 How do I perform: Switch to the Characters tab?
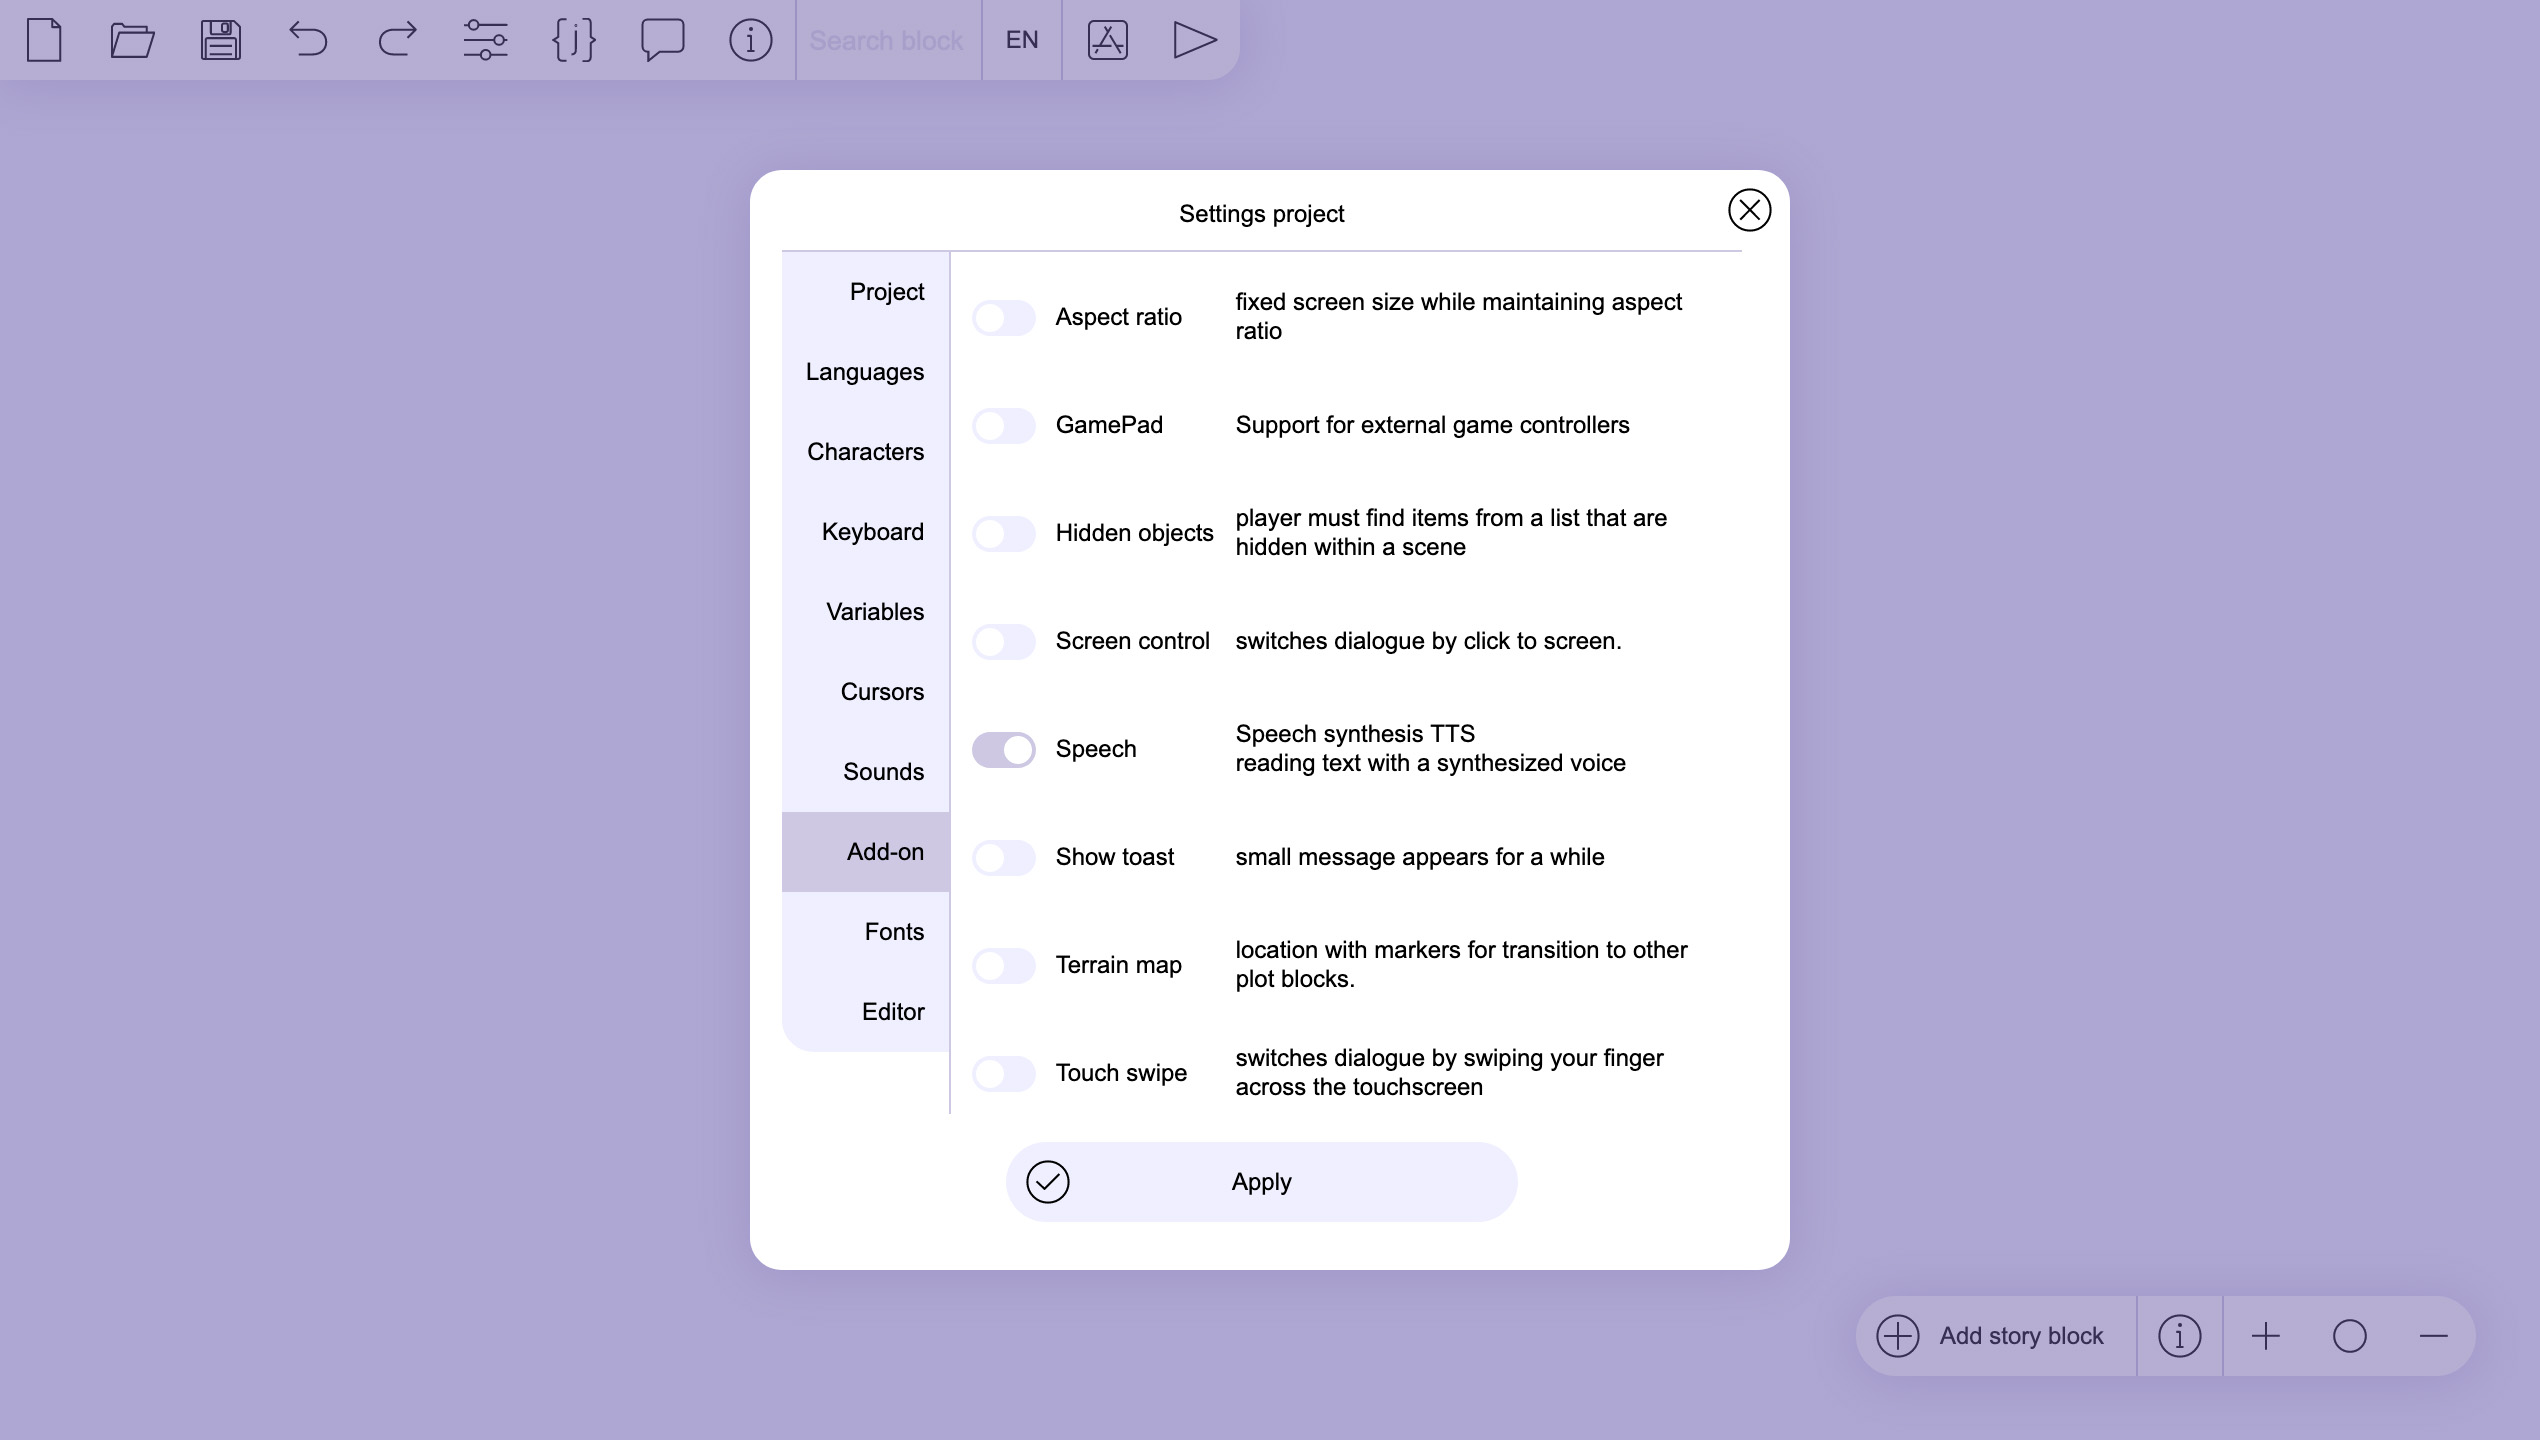pos(865,452)
